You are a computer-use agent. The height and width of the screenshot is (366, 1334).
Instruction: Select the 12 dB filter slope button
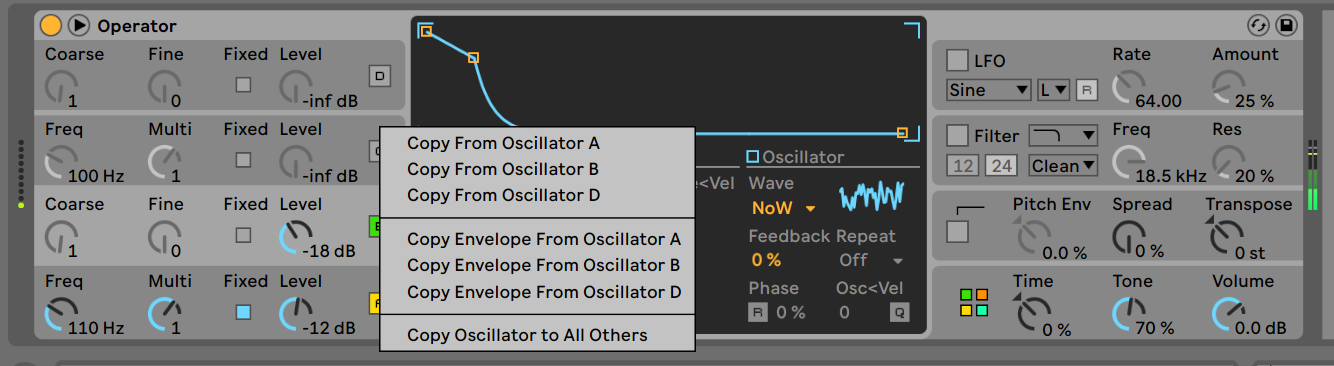(964, 166)
